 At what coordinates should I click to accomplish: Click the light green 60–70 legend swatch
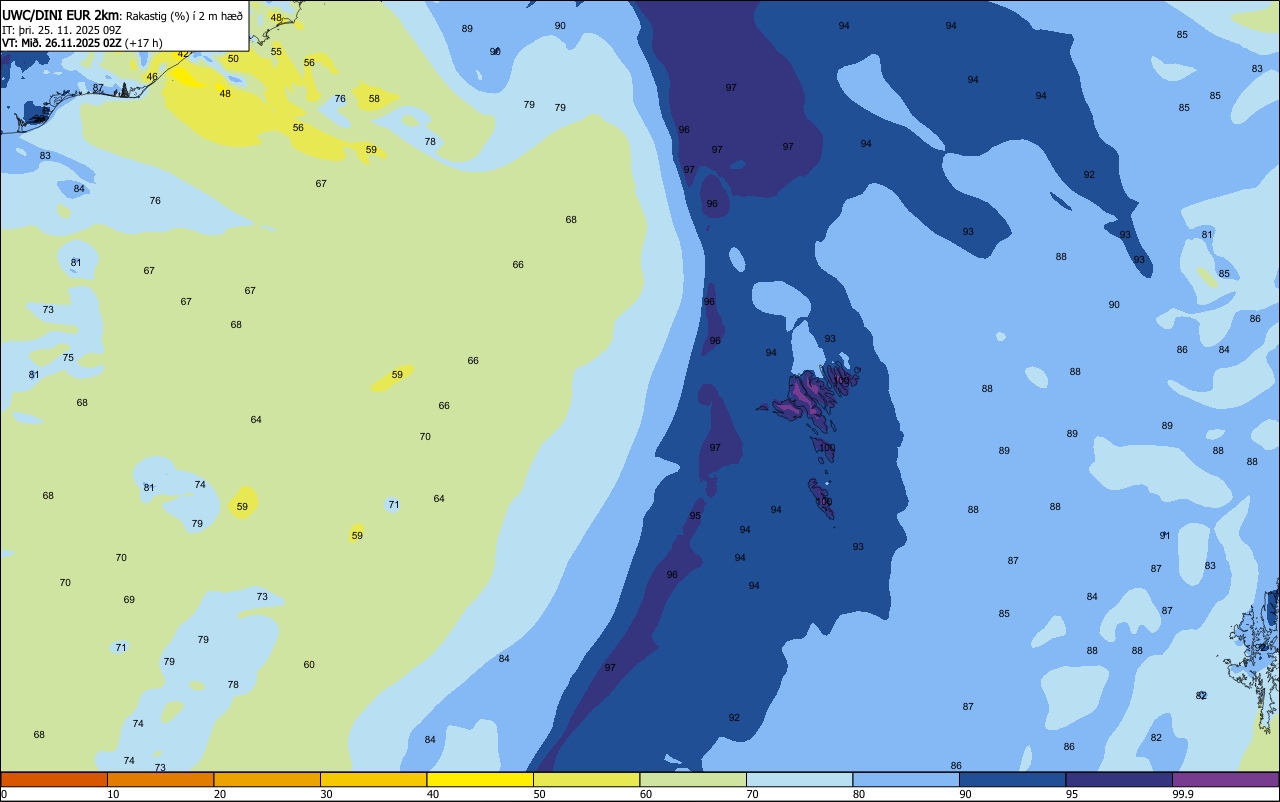point(693,779)
